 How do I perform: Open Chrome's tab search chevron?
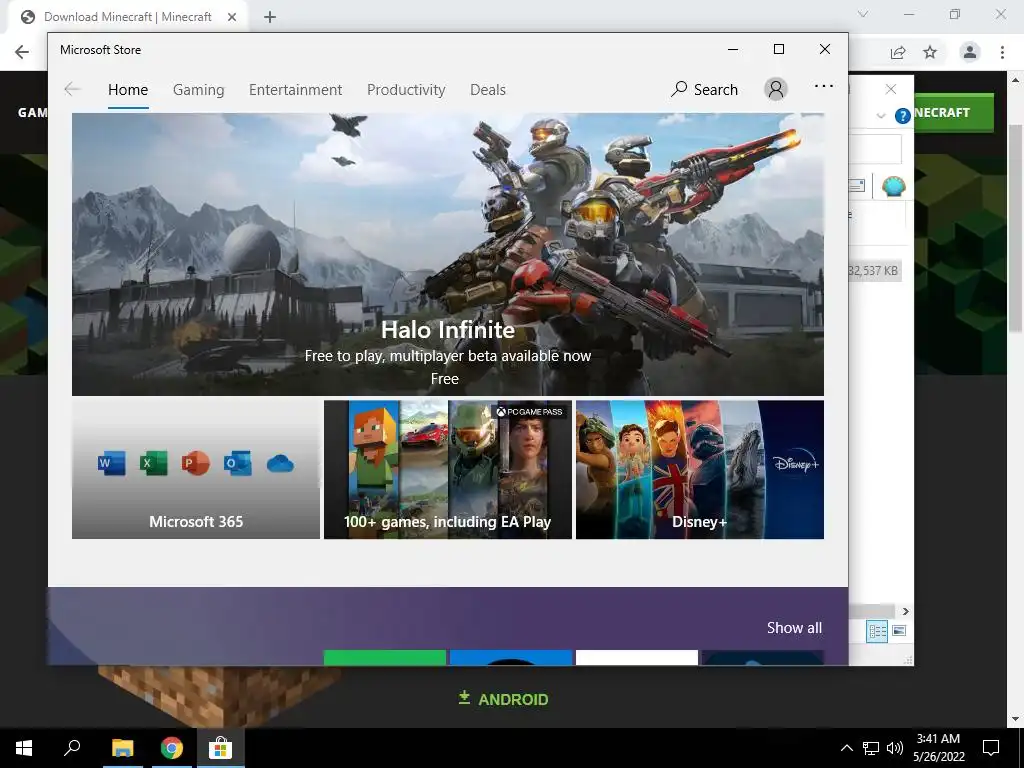click(x=863, y=14)
